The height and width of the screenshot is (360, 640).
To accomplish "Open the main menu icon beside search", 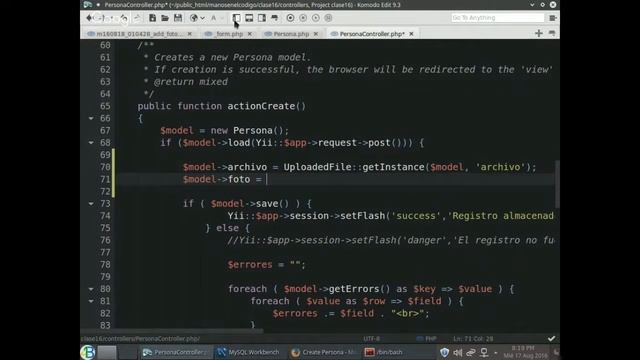I will tap(553, 18).
